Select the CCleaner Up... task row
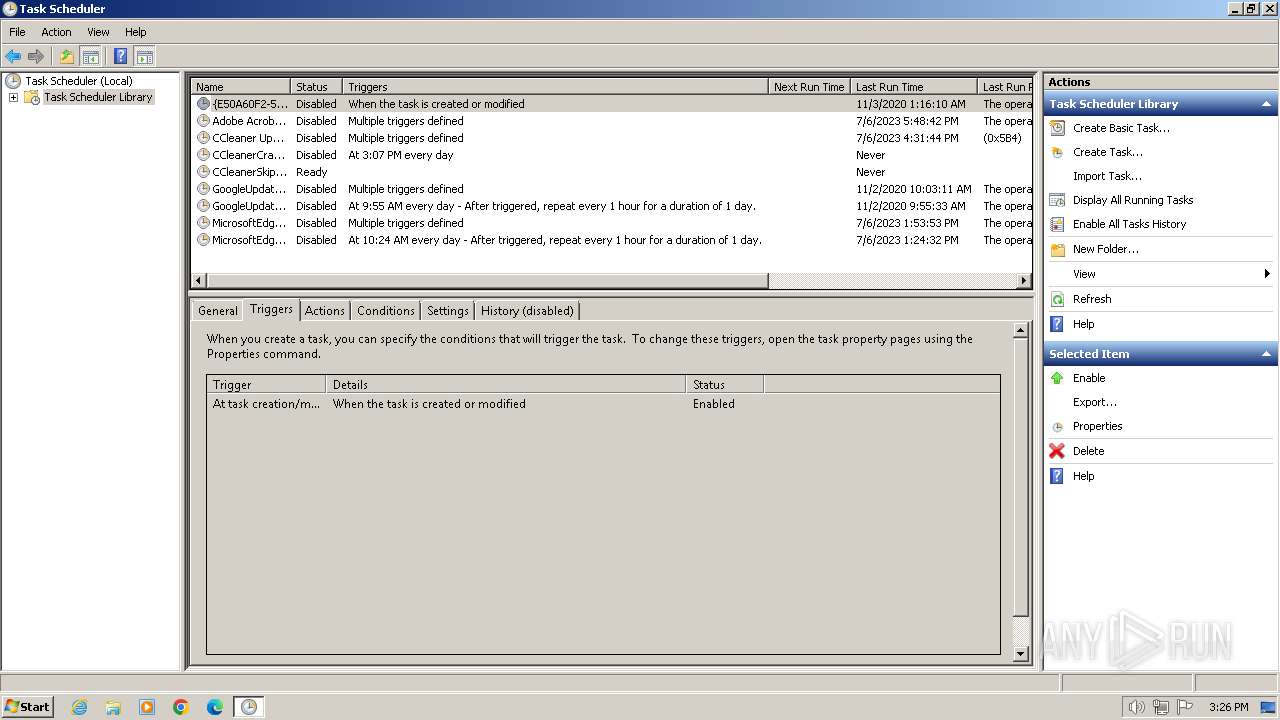 (611, 138)
